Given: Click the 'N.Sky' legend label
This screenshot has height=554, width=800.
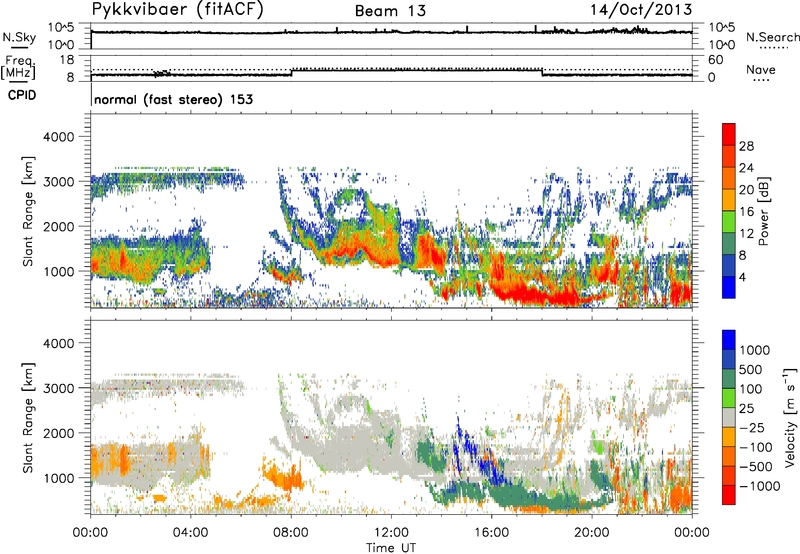Looking at the screenshot, I should click(19, 37).
